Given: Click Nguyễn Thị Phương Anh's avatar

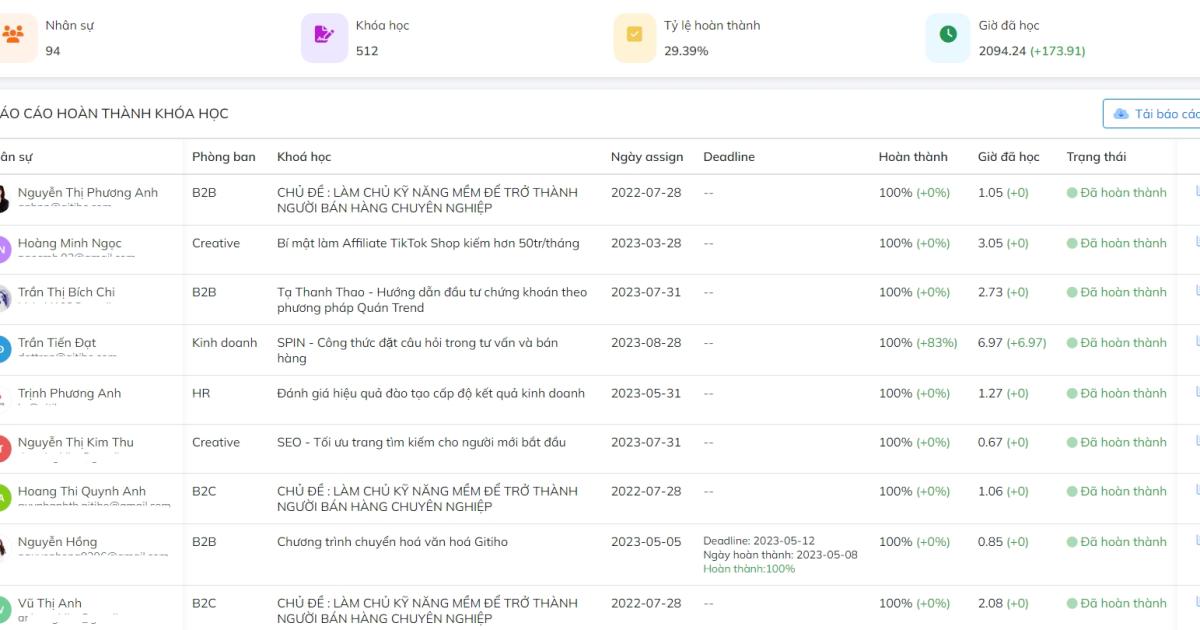Looking at the screenshot, I should (4, 199).
